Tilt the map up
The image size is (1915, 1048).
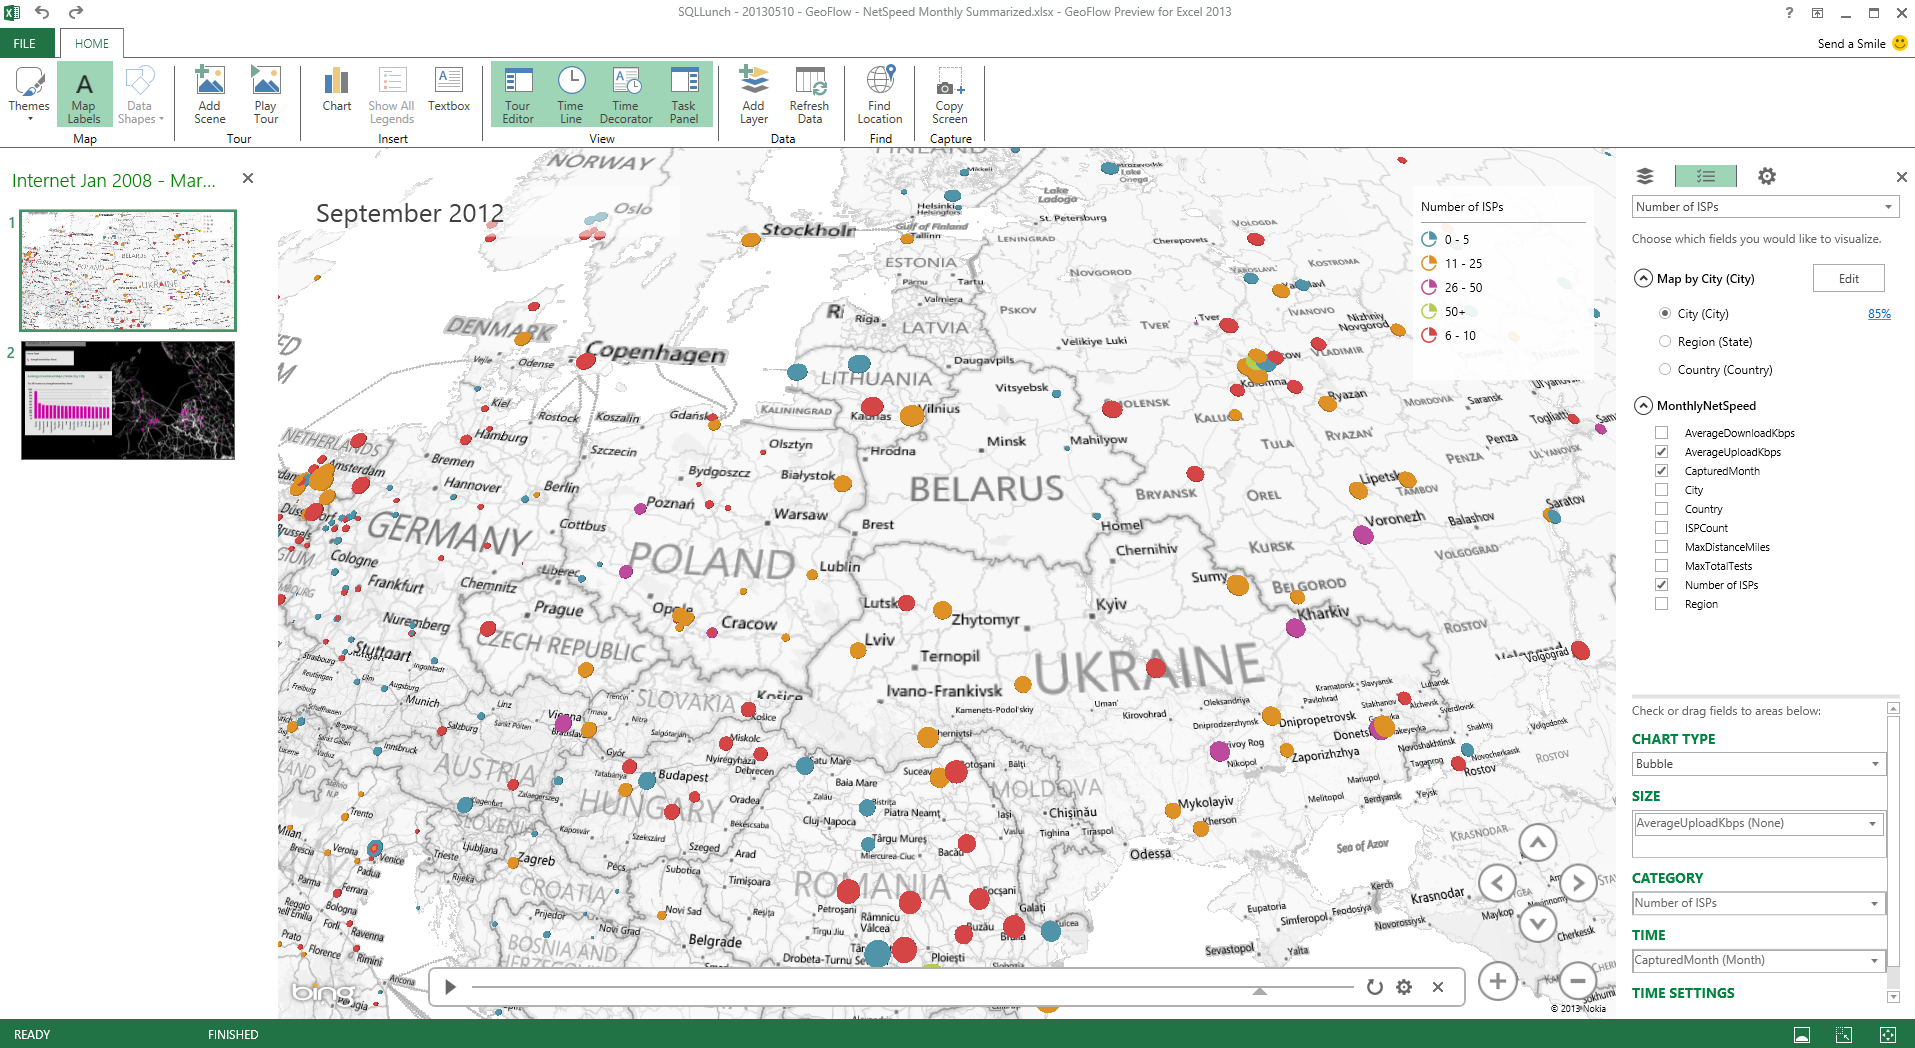pos(1538,843)
